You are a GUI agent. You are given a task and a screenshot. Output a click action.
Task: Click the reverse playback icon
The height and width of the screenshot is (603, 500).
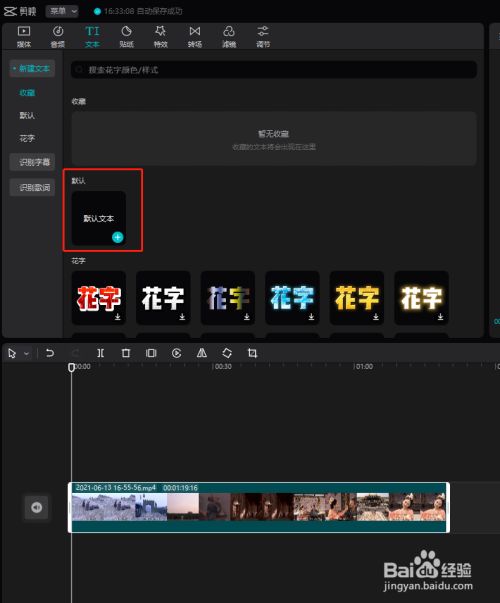tap(177, 353)
